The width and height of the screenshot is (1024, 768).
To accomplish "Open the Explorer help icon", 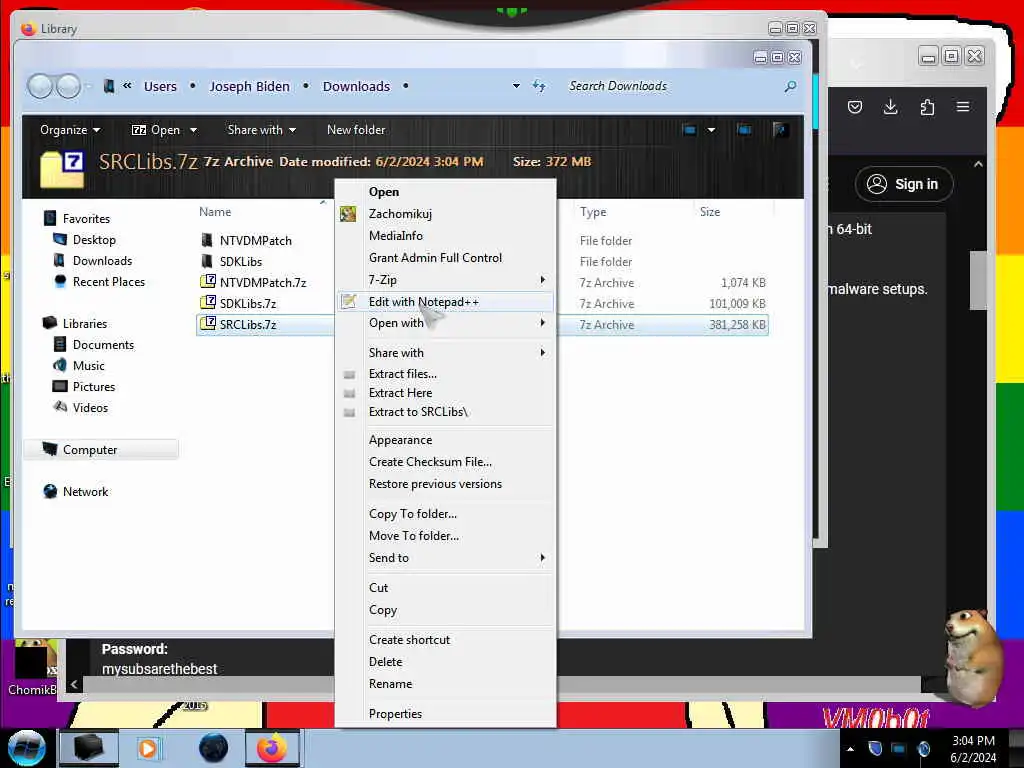I will [780, 130].
